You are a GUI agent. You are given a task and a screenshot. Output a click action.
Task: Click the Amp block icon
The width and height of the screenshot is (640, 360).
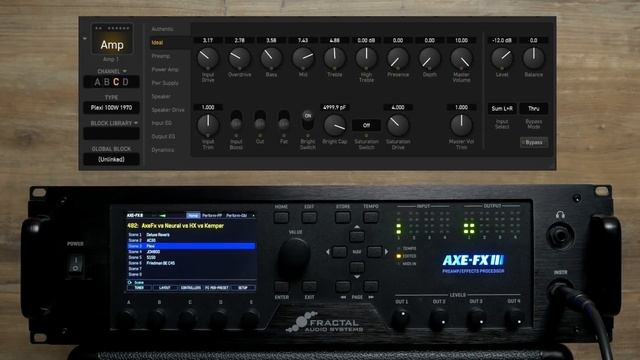pyautogui.click(x=112, y=39)
